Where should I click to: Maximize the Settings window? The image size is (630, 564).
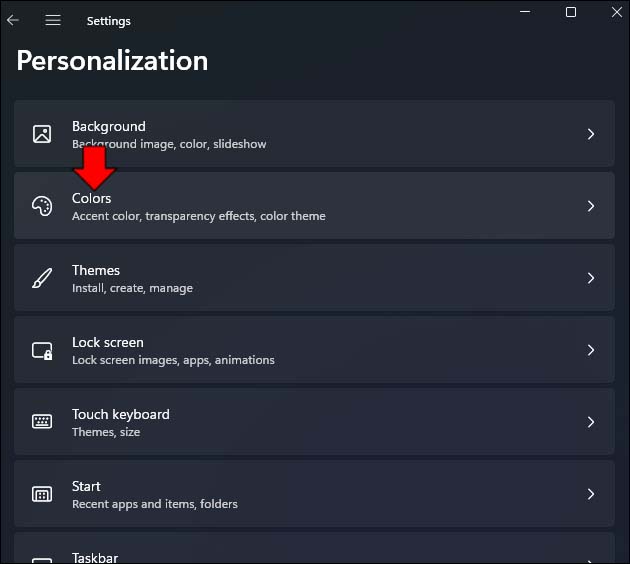(571, 12)
